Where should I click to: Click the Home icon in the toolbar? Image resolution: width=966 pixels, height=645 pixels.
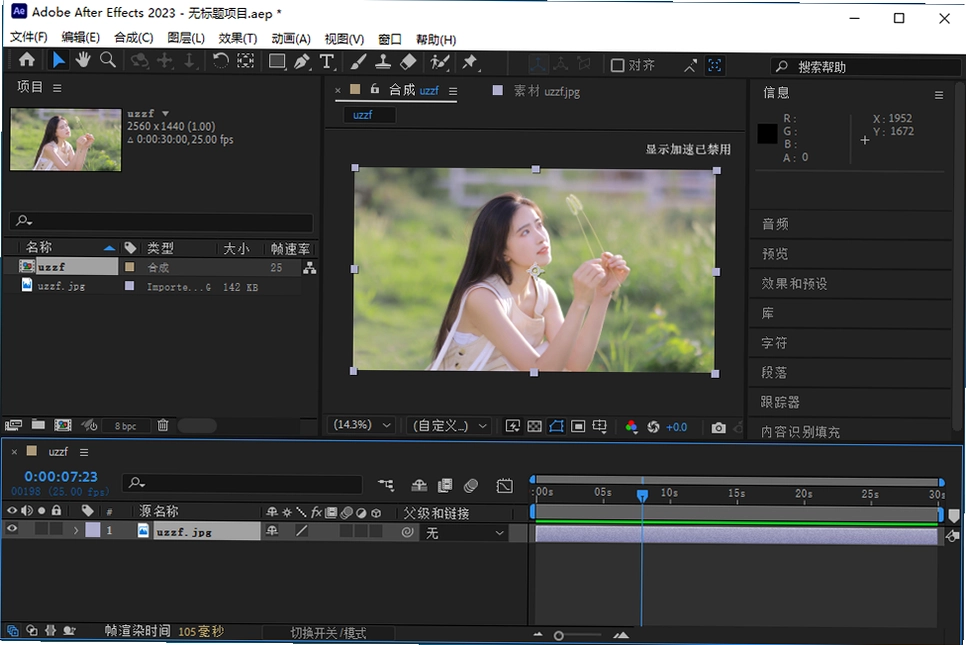click(26, 60)
